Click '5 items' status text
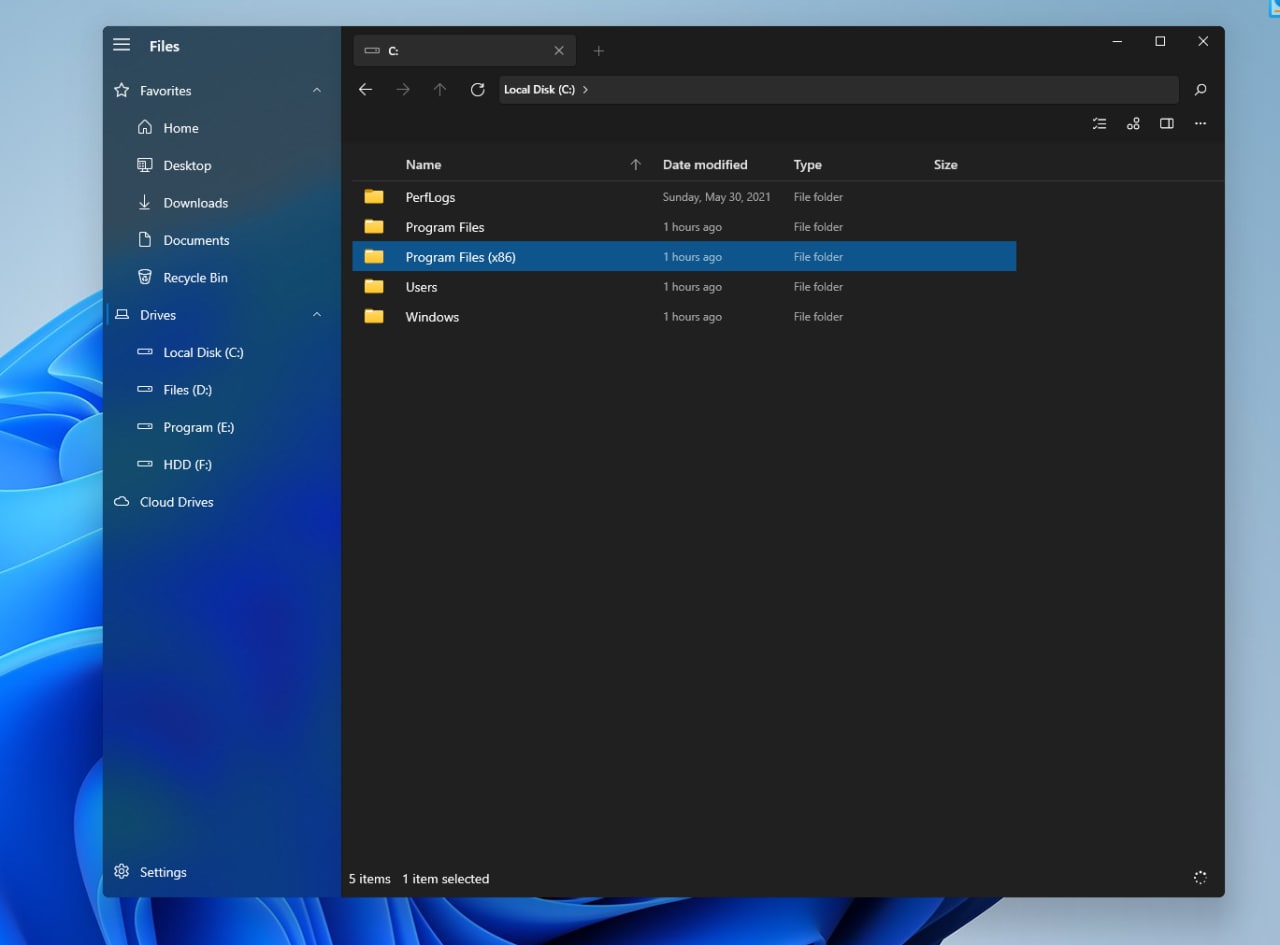 pos(370,879)
